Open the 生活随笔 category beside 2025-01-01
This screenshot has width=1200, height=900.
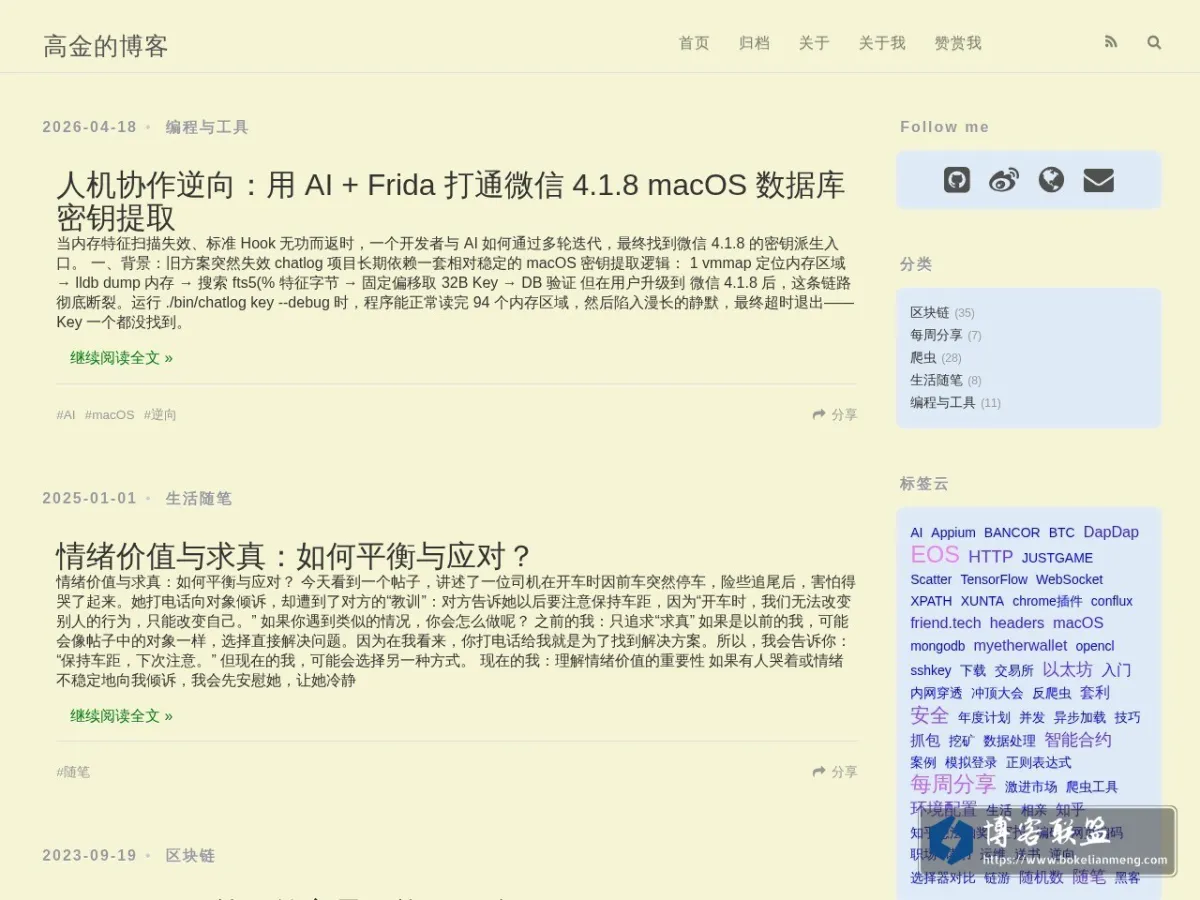tap(199, 498)
